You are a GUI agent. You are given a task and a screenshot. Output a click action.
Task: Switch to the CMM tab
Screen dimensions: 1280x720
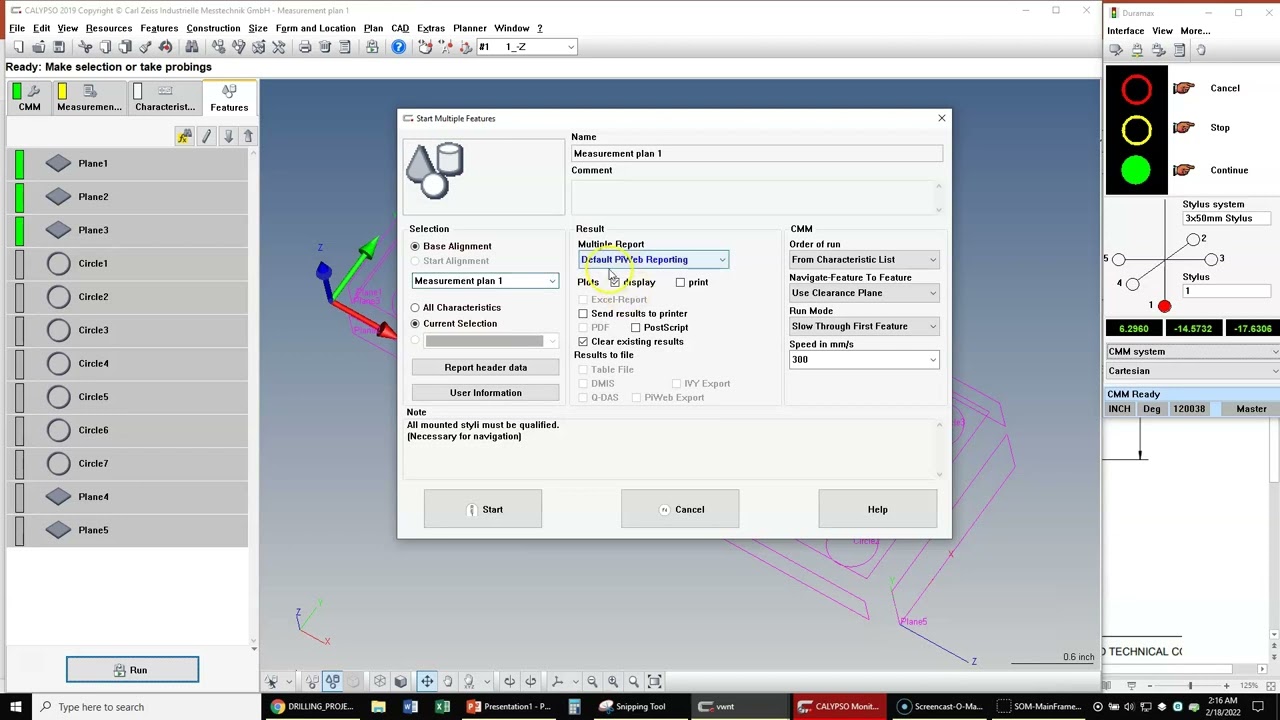[29, 97]
